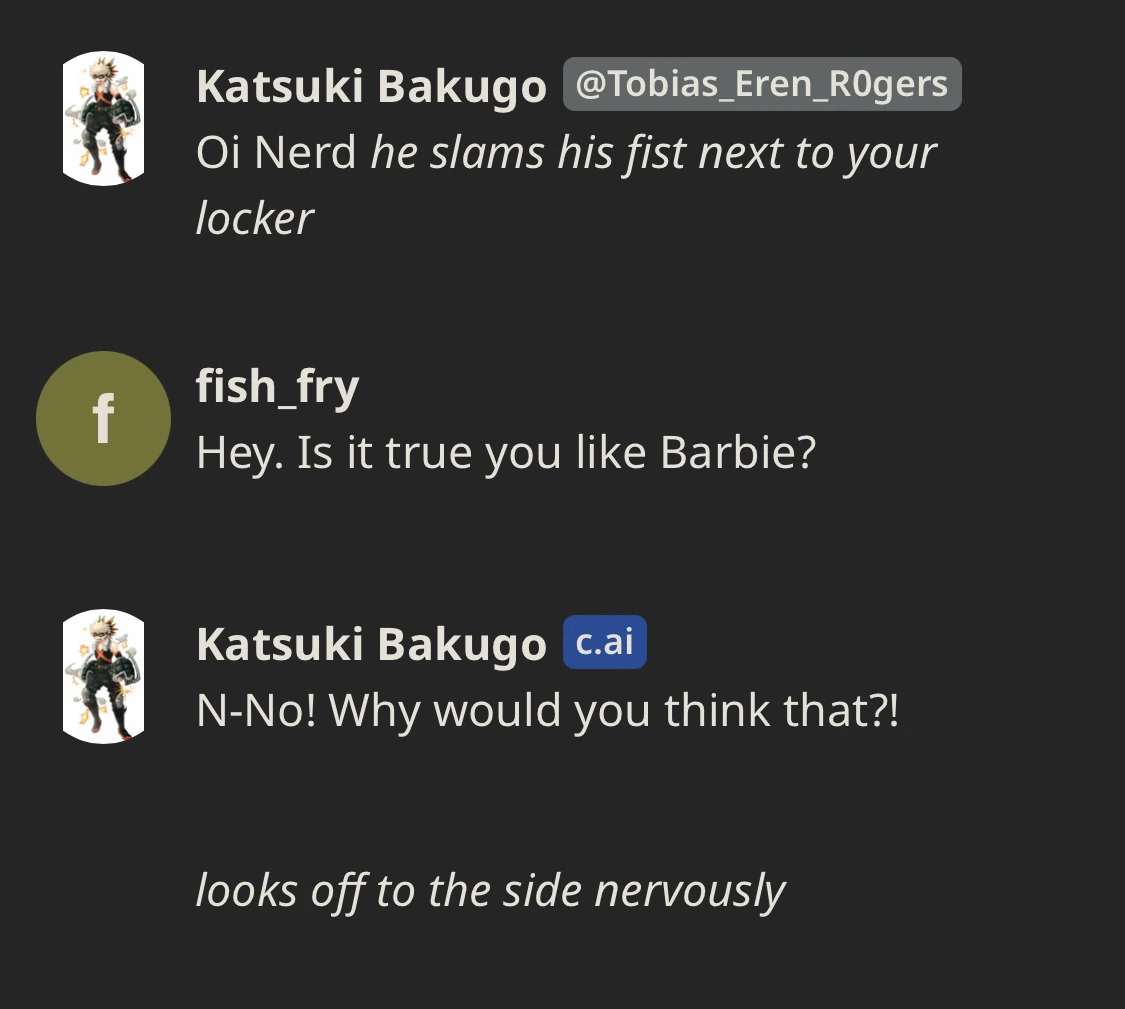Open the fish_fry username profile
1125x1009 pixels.
tap(277, 385)
